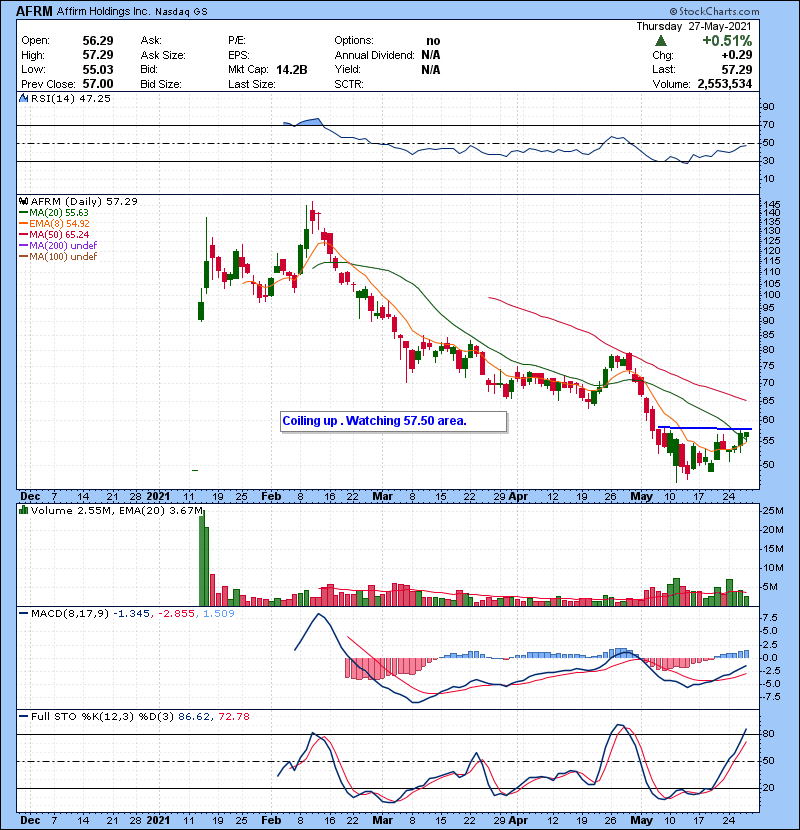Screen dimensions: 800x830
Task: Click the Prev Close value 57.00
Action: tap(98, 84)
